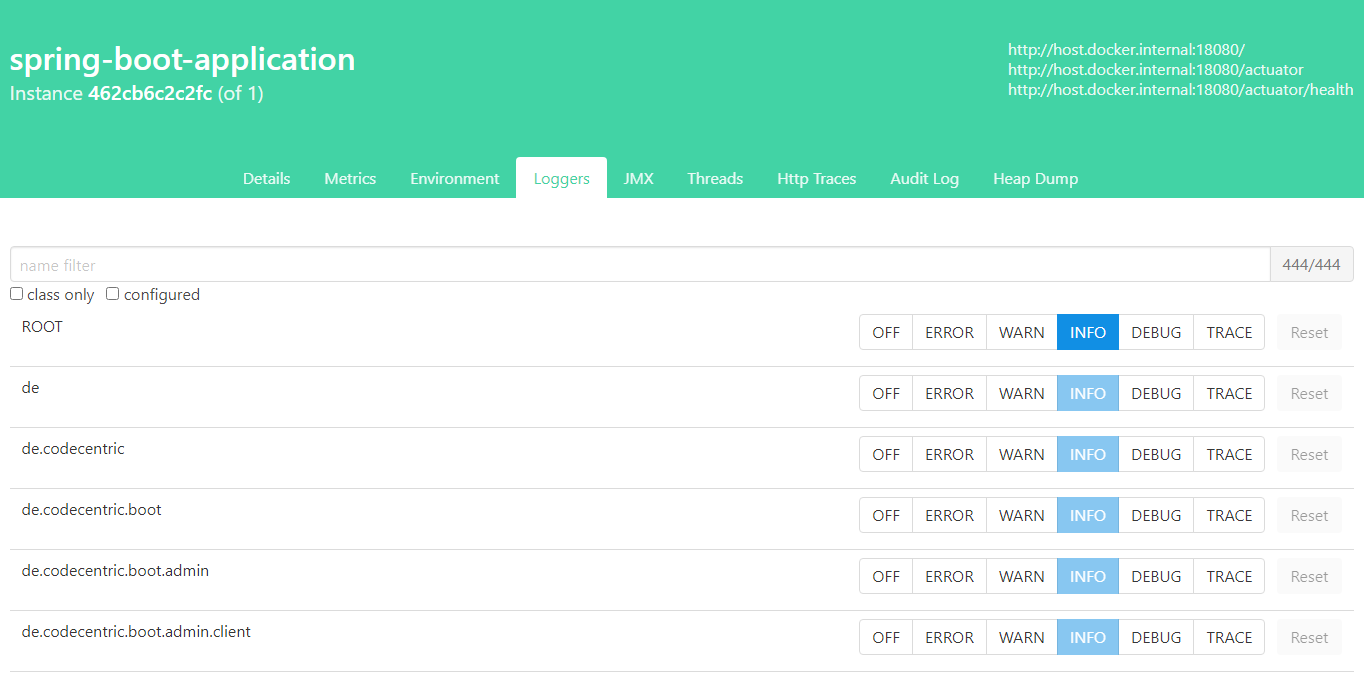1364x677 pixels.
Task: Set de.codecentric logger to ERROR
Action: point(949,454)
